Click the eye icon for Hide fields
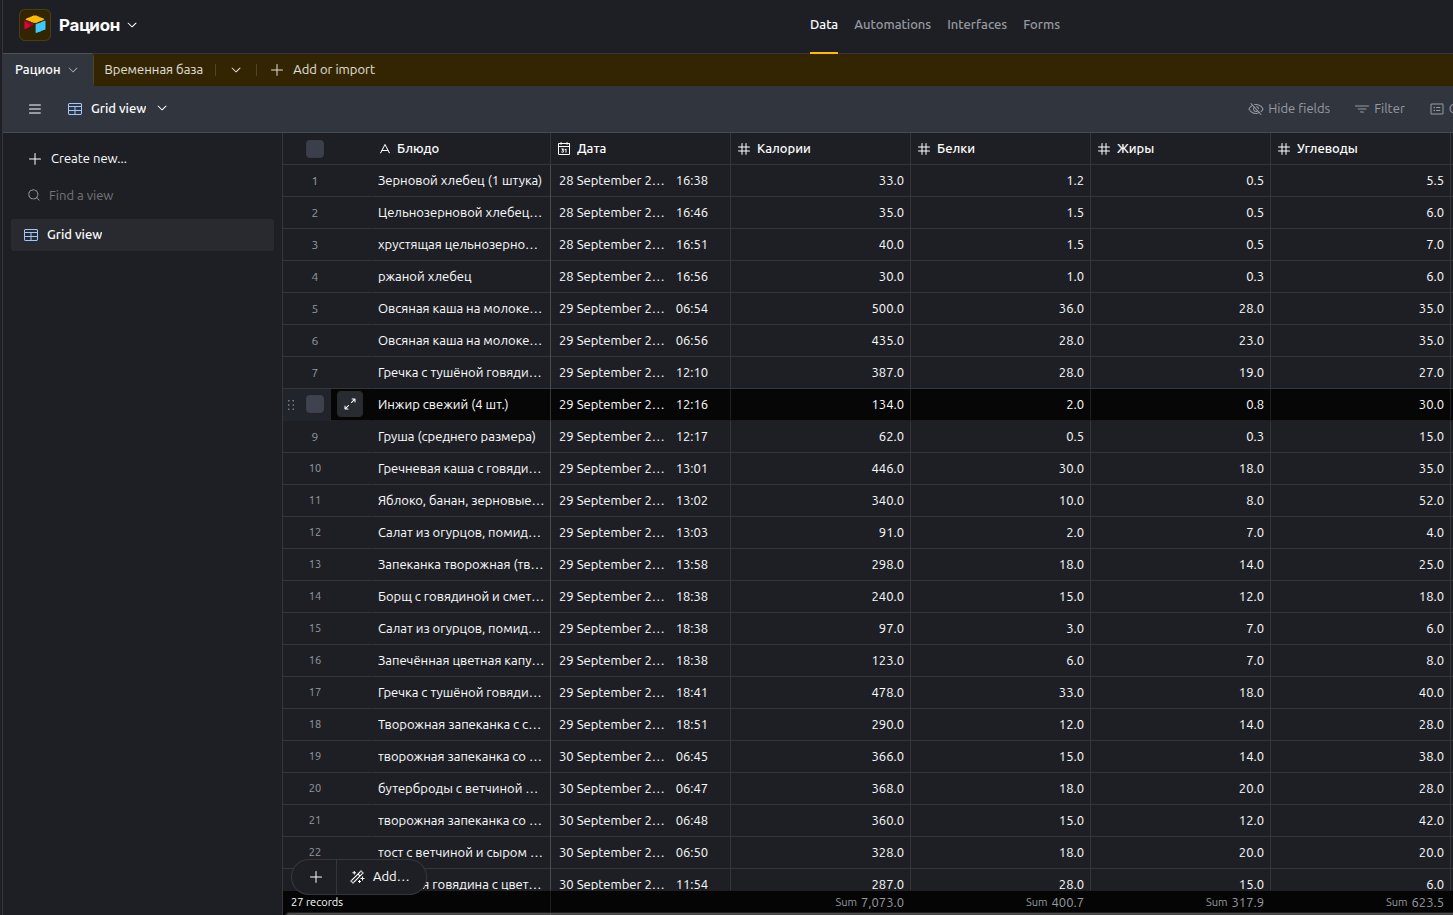This screenshot has width=1453, height=915. 1256,109
